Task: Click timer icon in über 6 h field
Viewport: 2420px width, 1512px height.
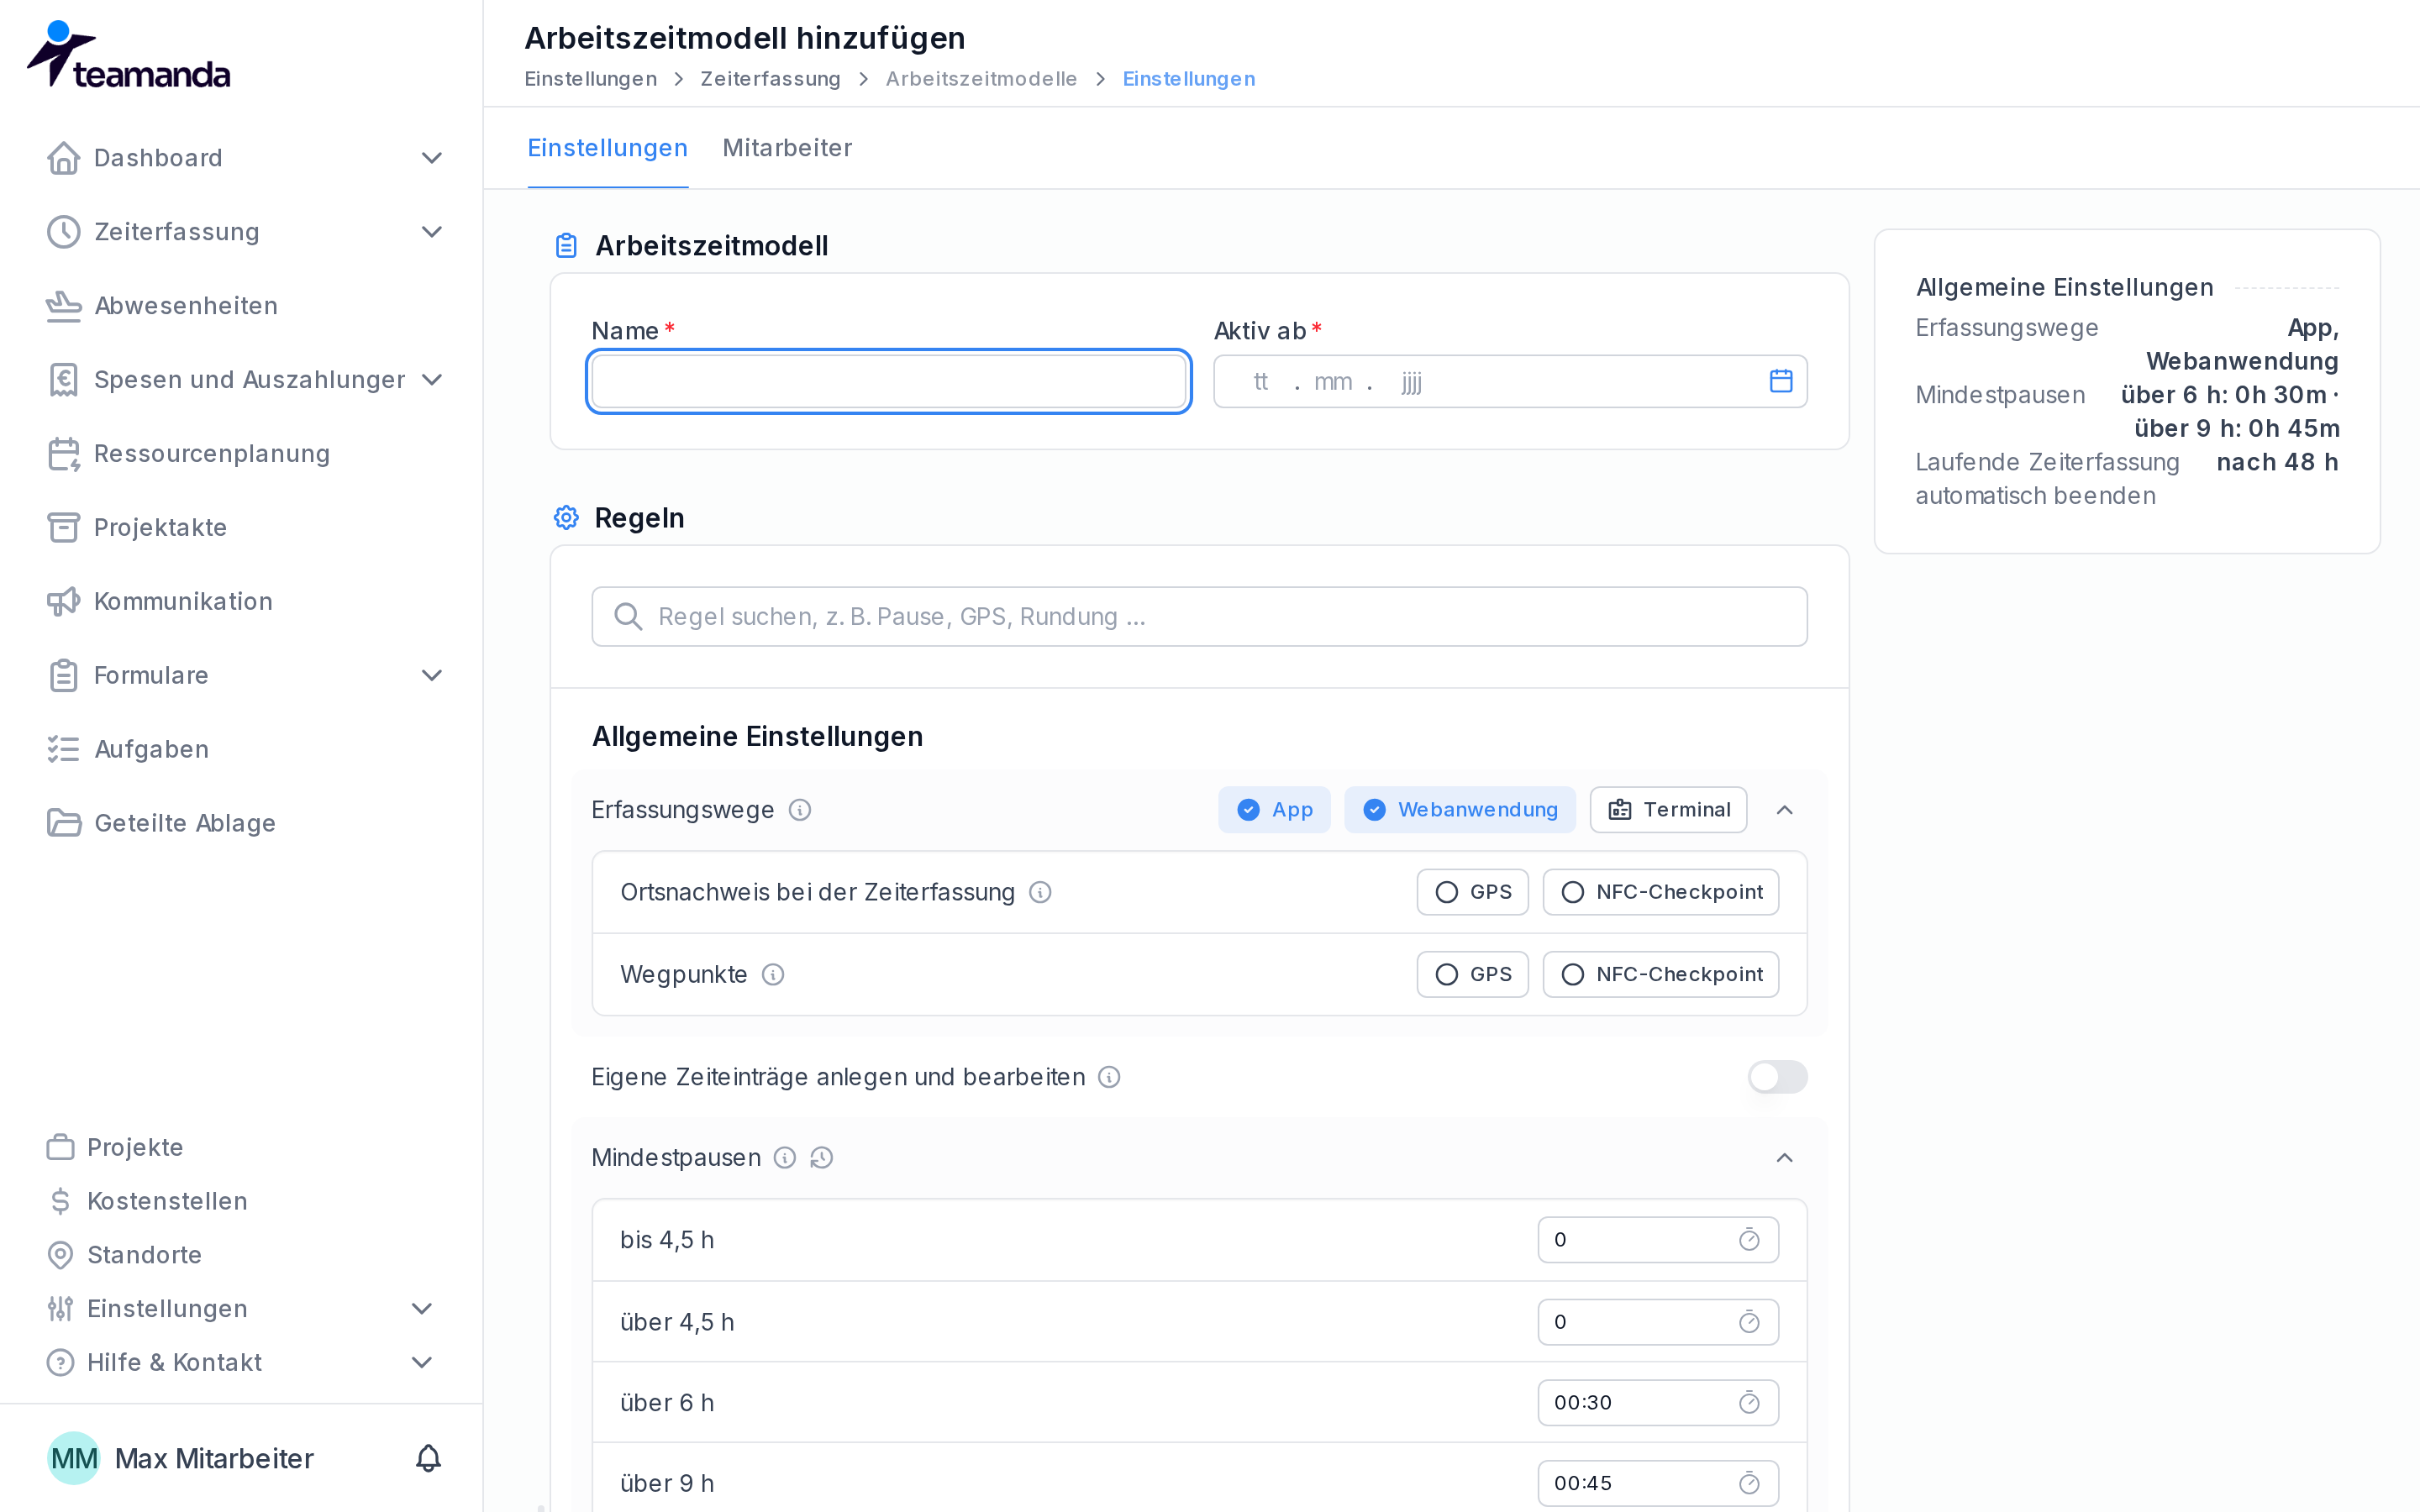Action: point(1749,1402)
